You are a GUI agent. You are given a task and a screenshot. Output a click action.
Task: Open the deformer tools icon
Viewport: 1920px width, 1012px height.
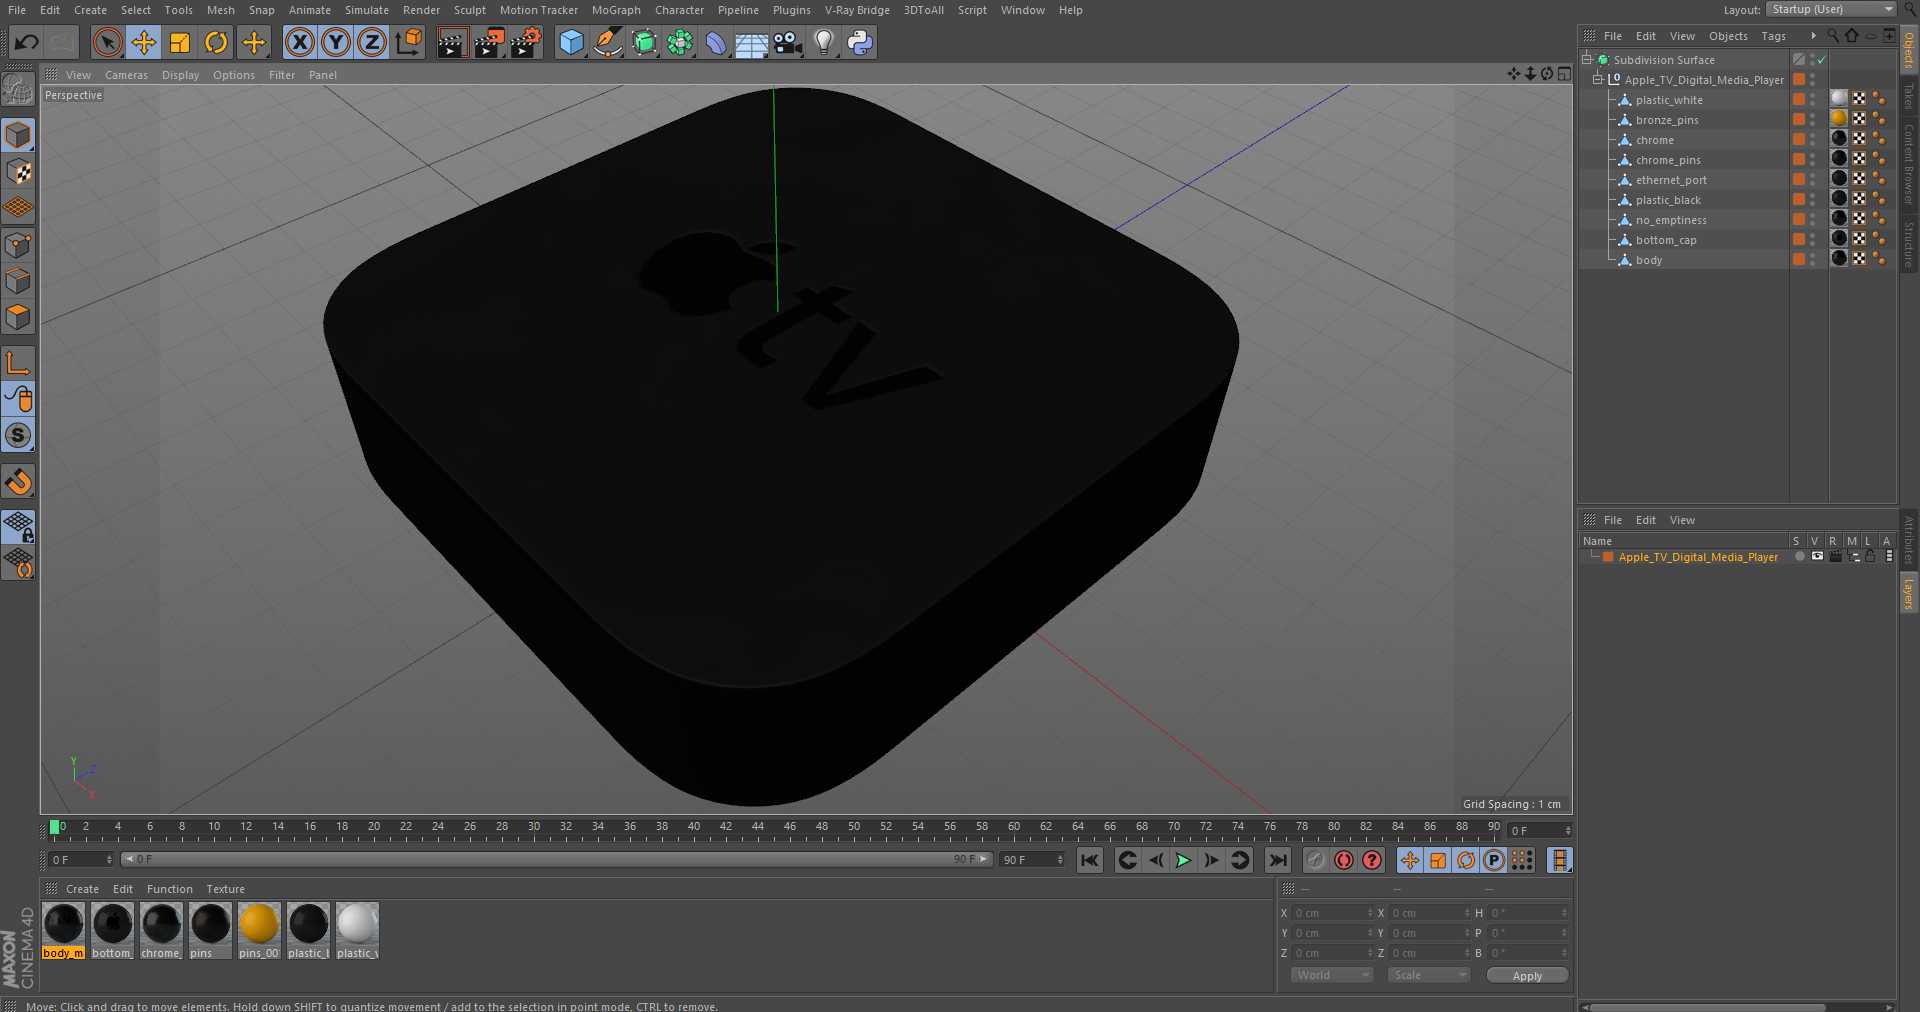point(716,42)
